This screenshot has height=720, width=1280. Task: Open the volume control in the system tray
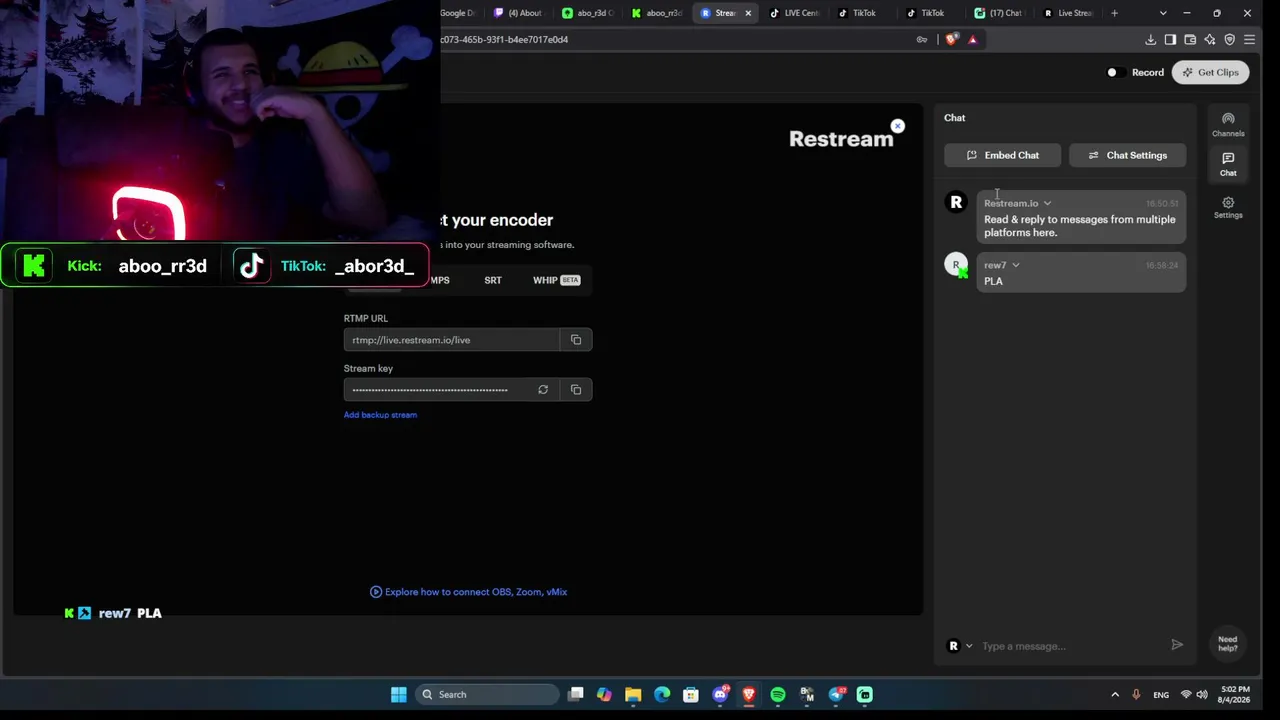coord(1202,694)
